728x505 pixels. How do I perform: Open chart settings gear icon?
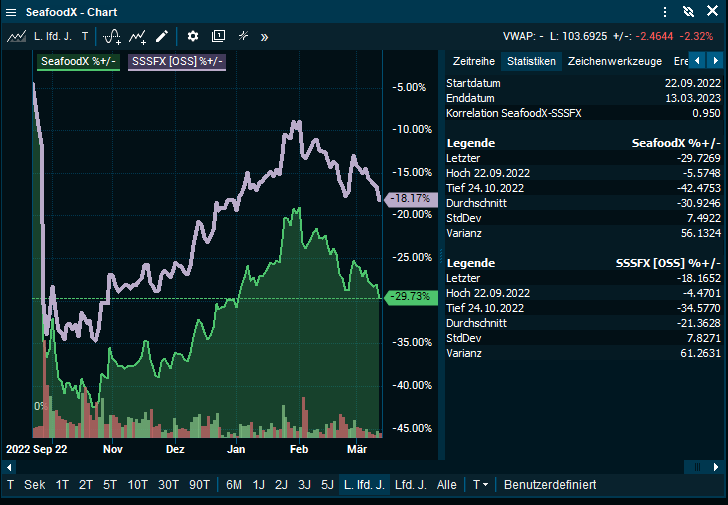193,36
